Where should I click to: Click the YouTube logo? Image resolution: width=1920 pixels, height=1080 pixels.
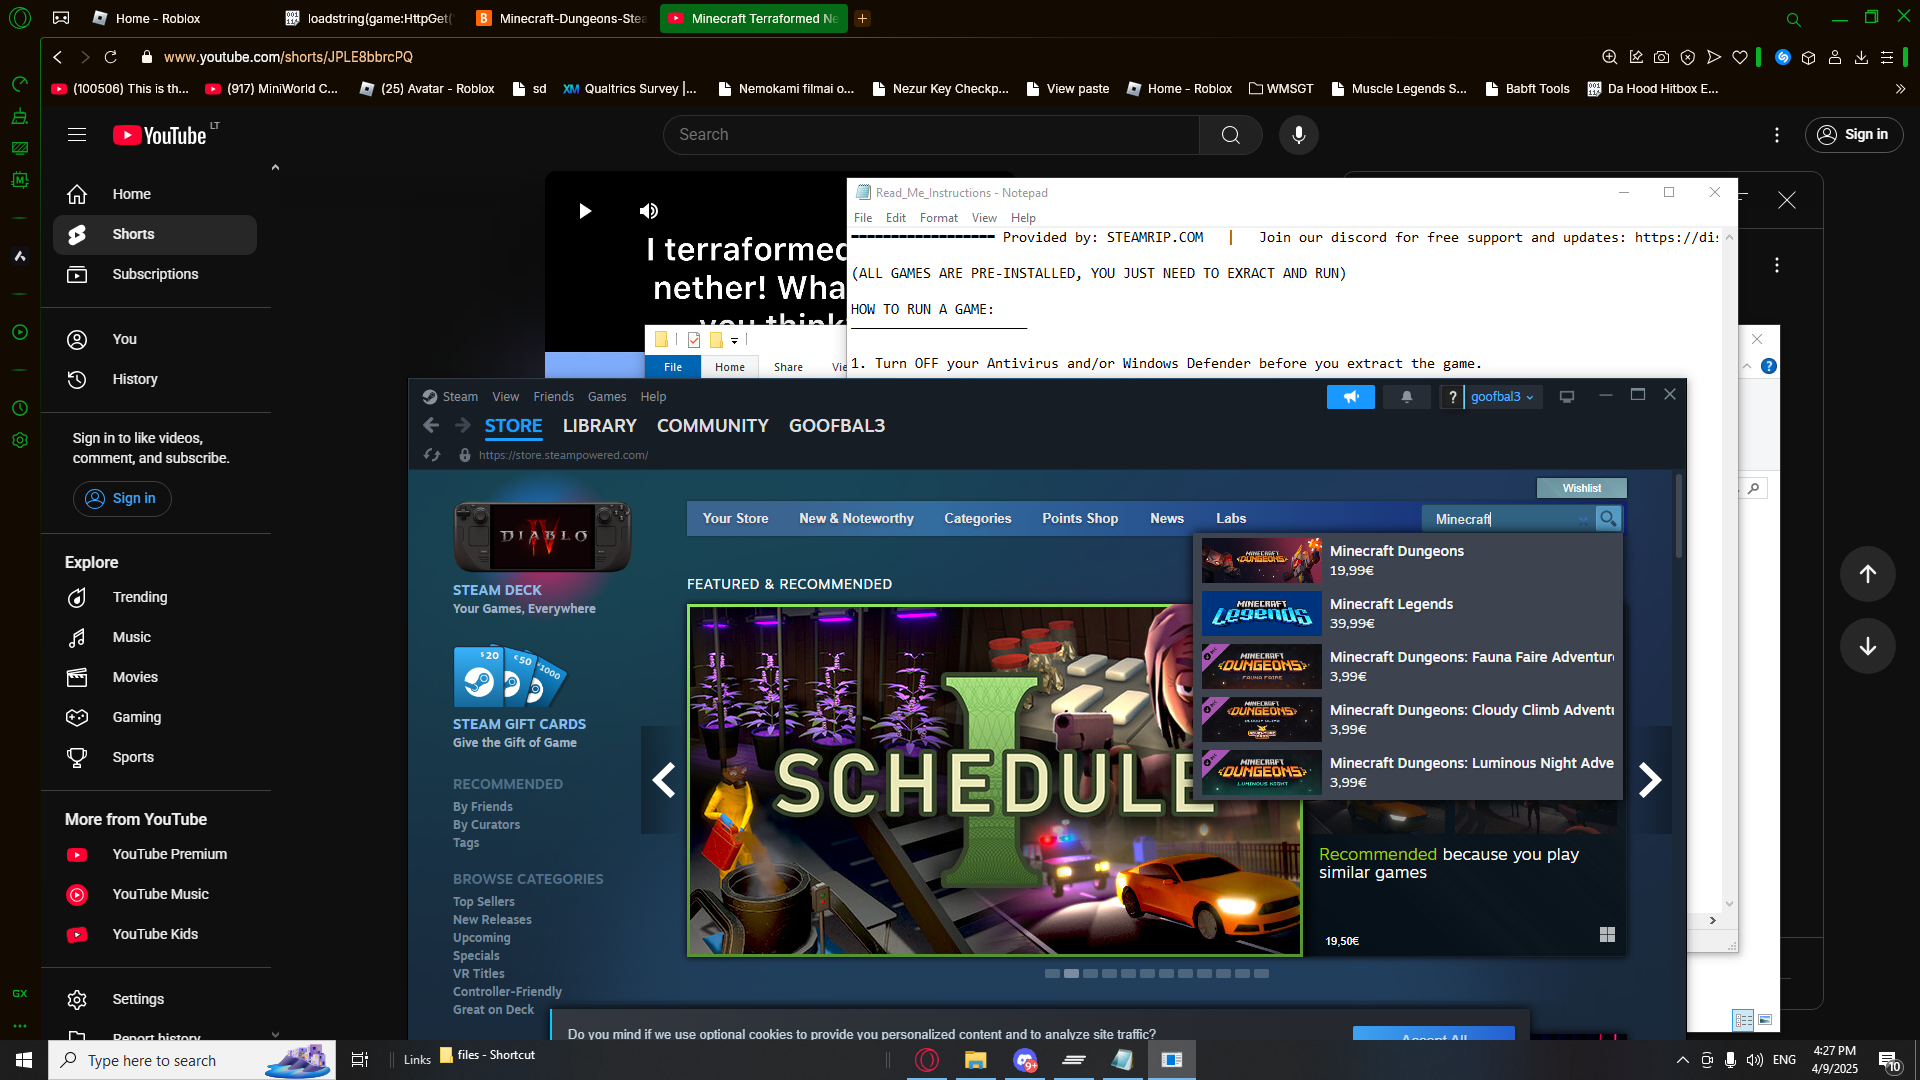pos(160,135)
